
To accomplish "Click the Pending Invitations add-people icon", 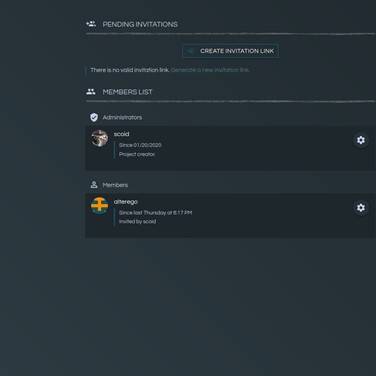I will (x=91, y=24).
